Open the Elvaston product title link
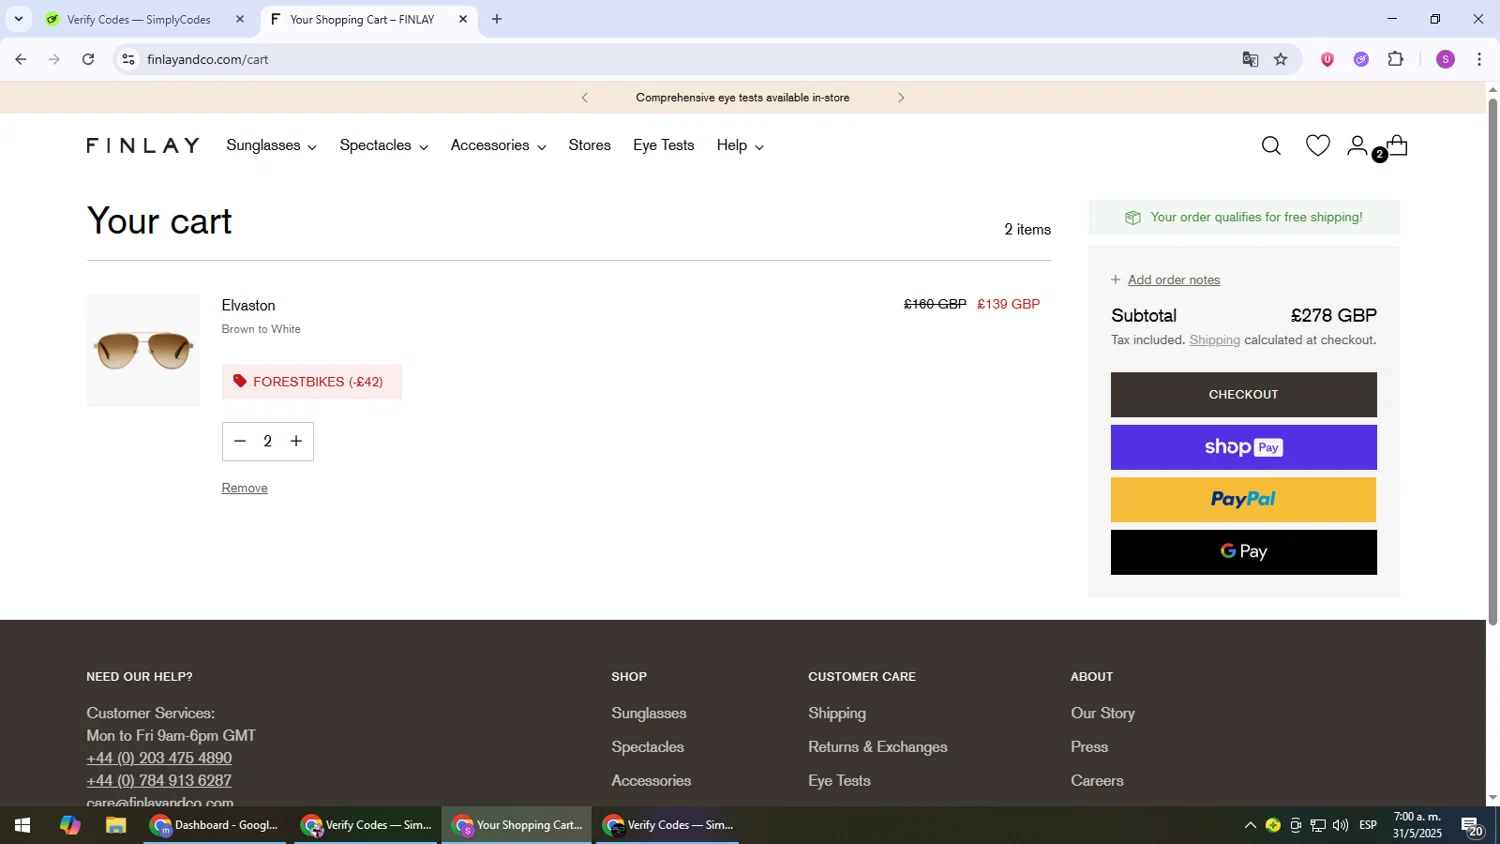 [x=248, y=306]
